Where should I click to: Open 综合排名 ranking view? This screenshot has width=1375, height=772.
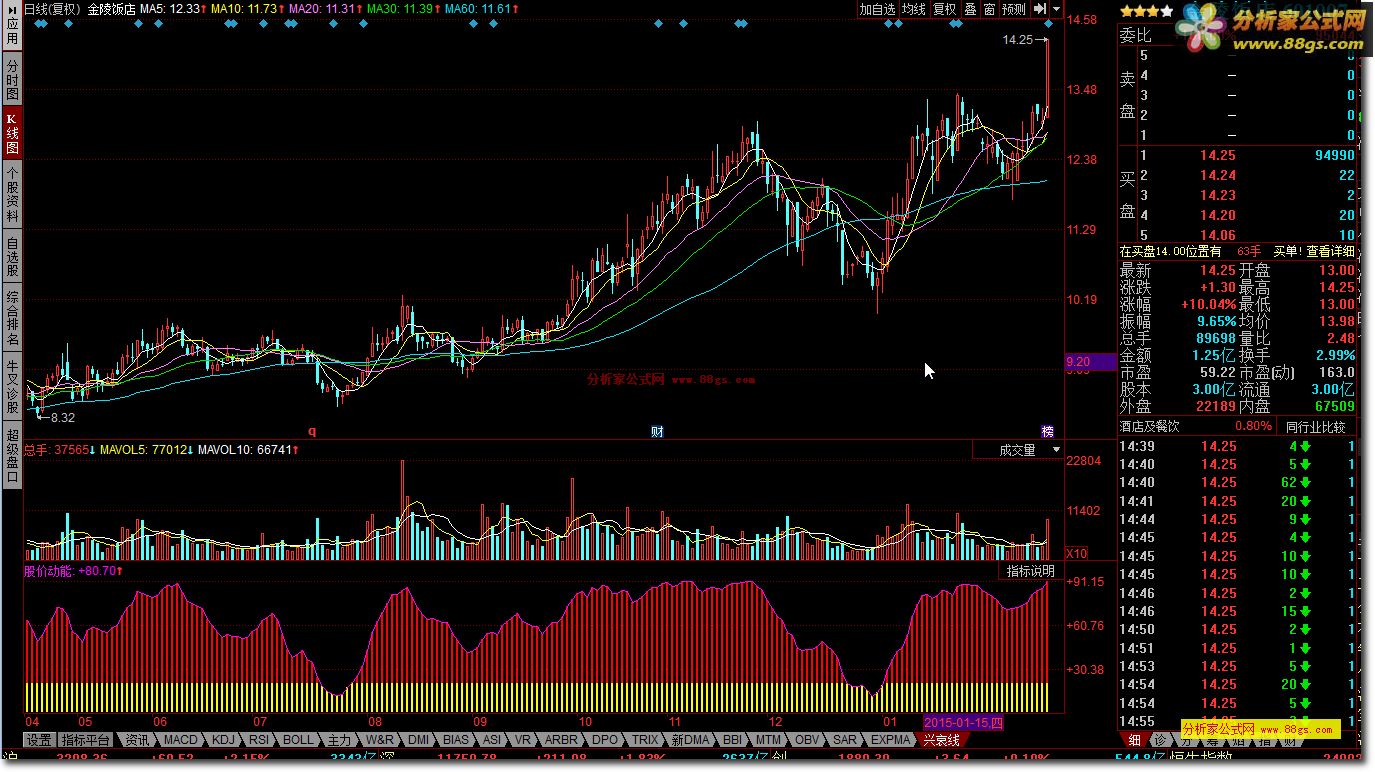tap(12, 319)
